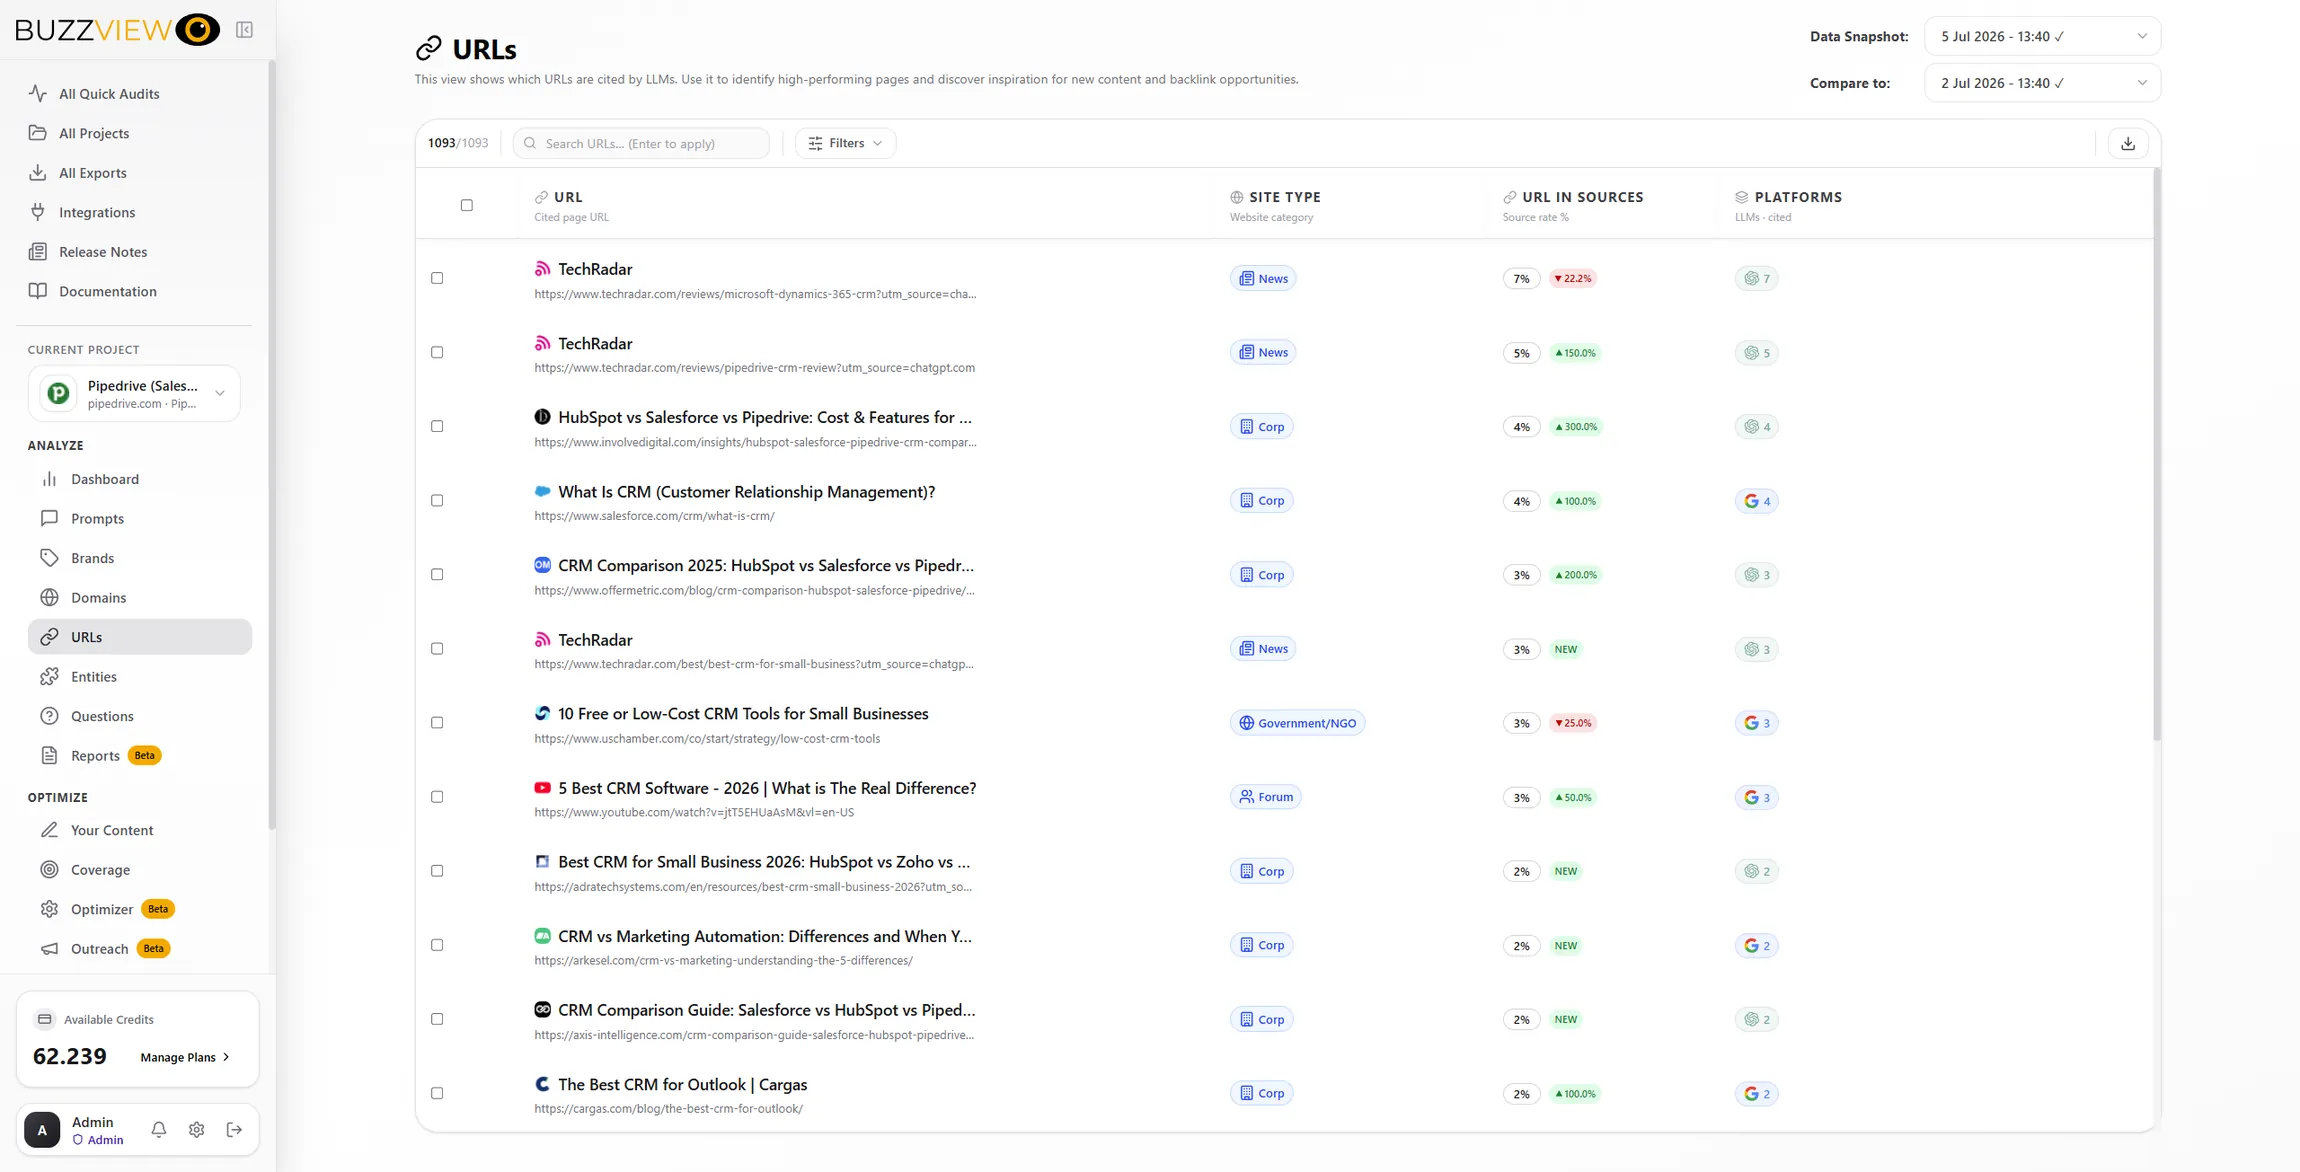The image size is (2300, 1172).
Task: Click the Search URLs input field
Action: (641, 143)
